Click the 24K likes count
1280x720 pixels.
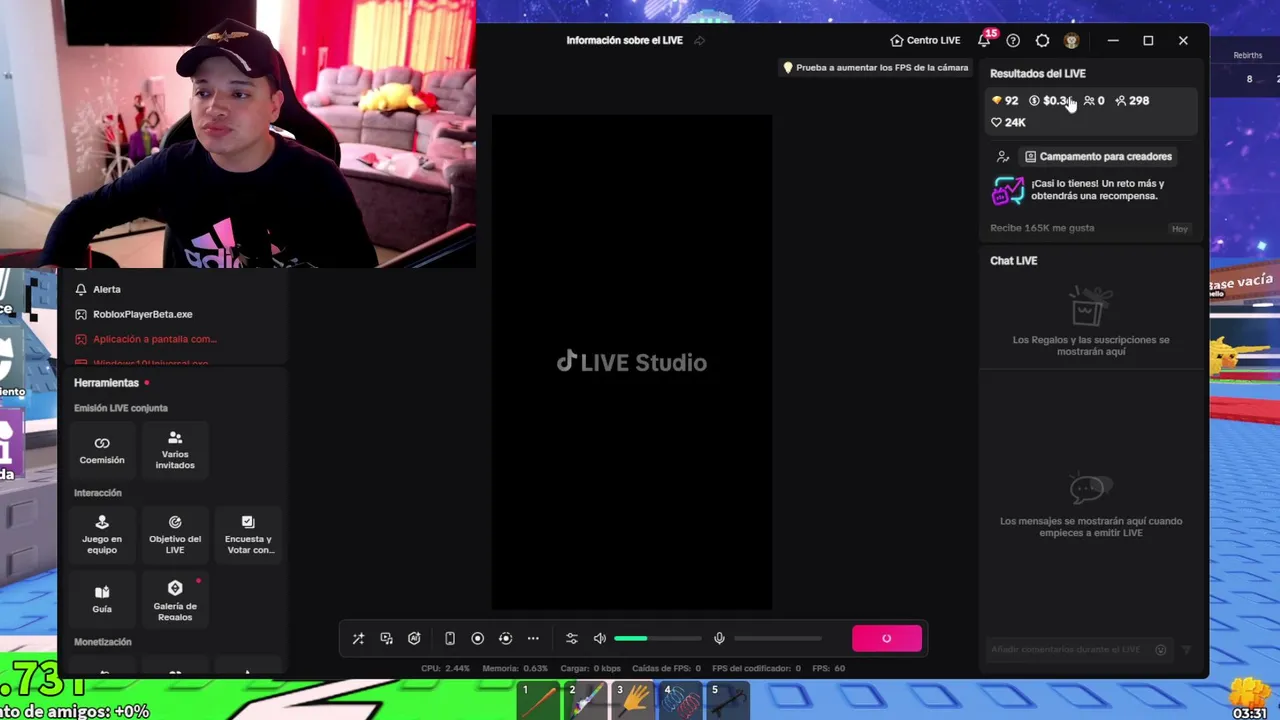point(1008,122)
